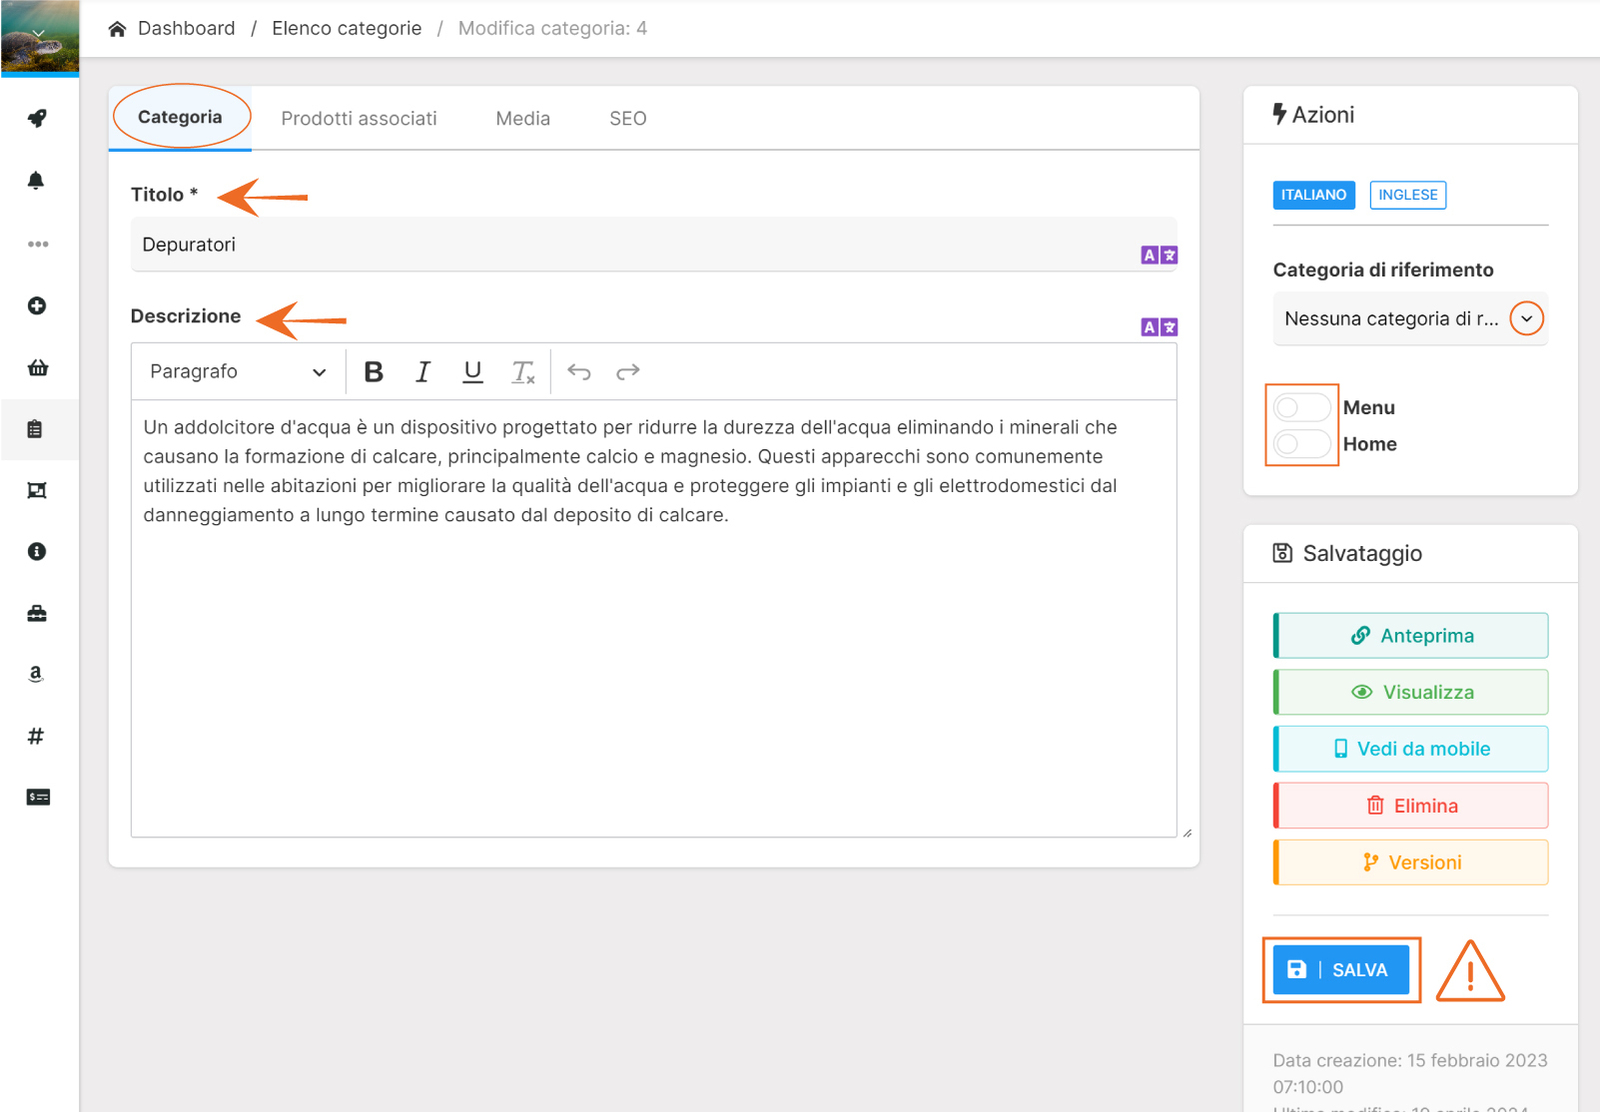Enable the Home toggle switch

click(1301, 443)
